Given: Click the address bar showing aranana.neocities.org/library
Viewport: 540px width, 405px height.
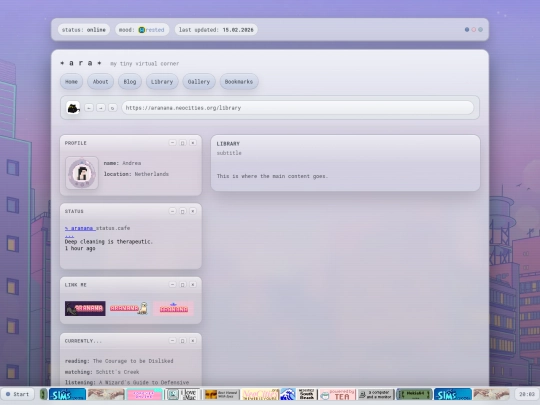Looking at the screenshot, I should [298, 108].
